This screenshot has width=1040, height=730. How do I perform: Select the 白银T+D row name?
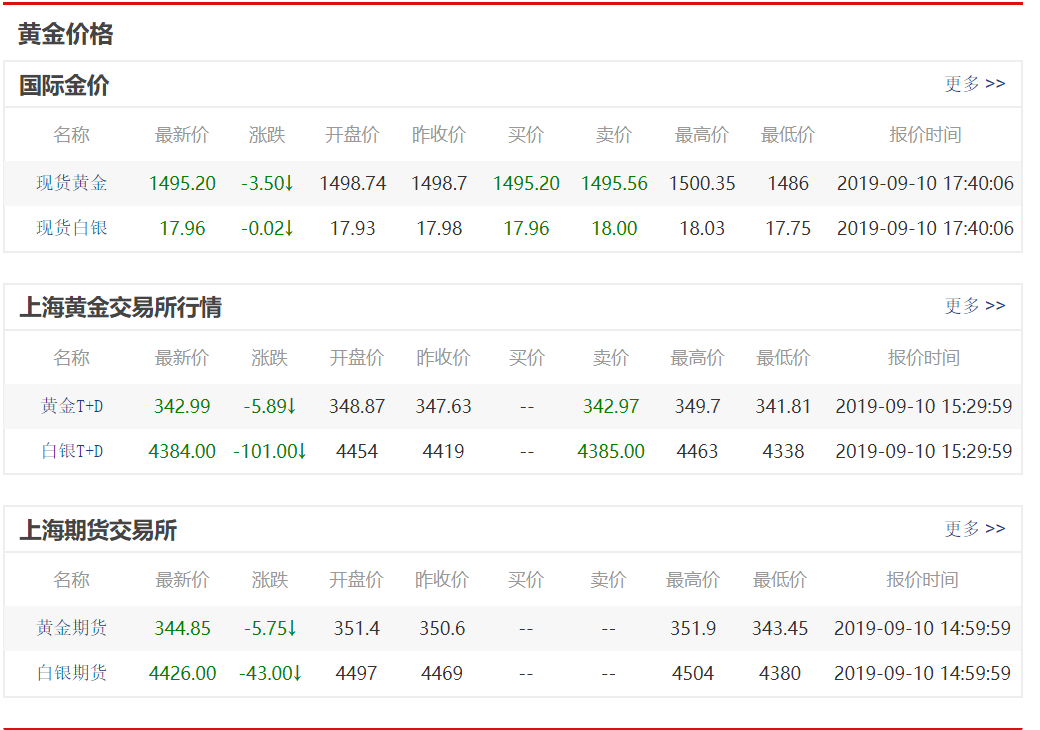click(72, 452)
